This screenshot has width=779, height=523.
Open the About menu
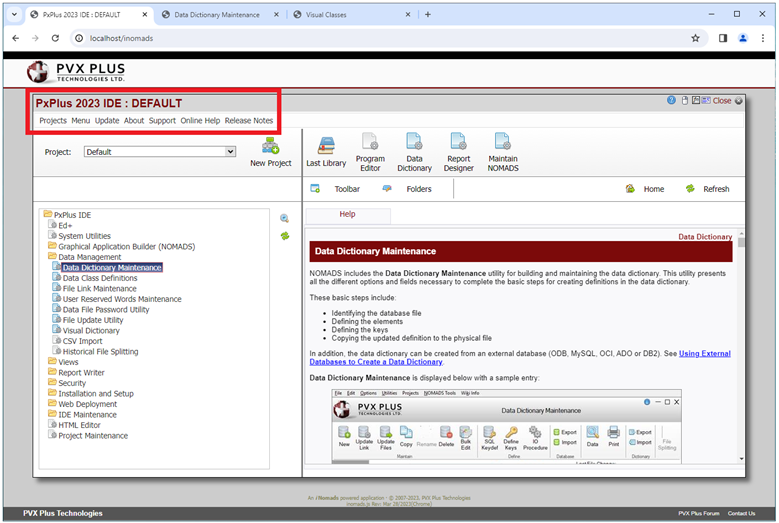tap(134, 121)
